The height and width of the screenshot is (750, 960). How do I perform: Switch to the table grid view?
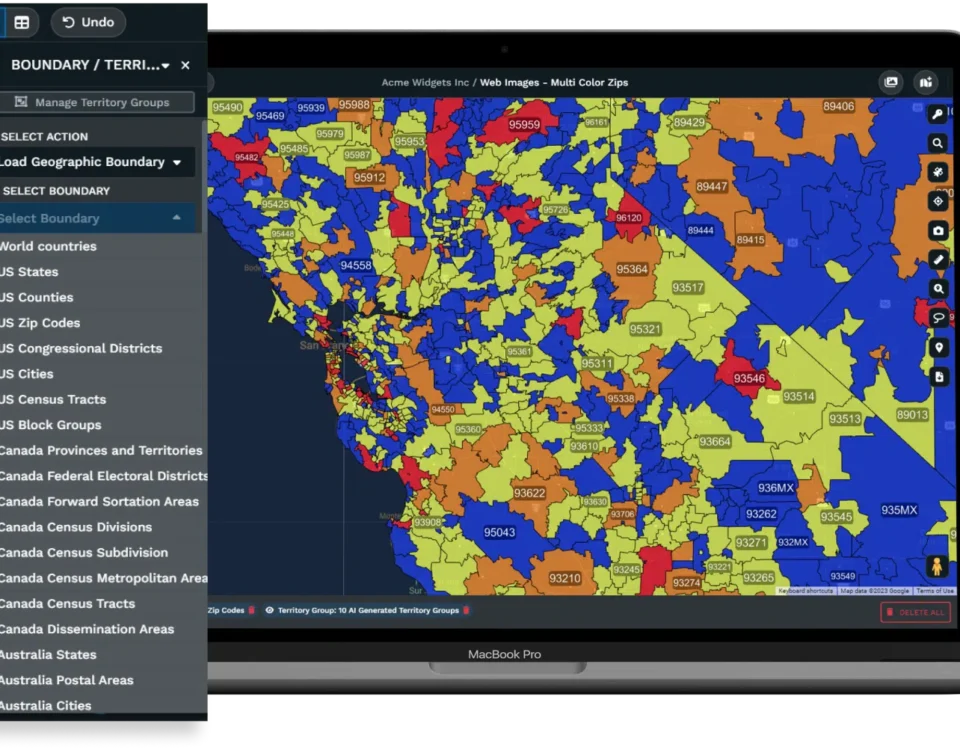click(x=21, y=22)
